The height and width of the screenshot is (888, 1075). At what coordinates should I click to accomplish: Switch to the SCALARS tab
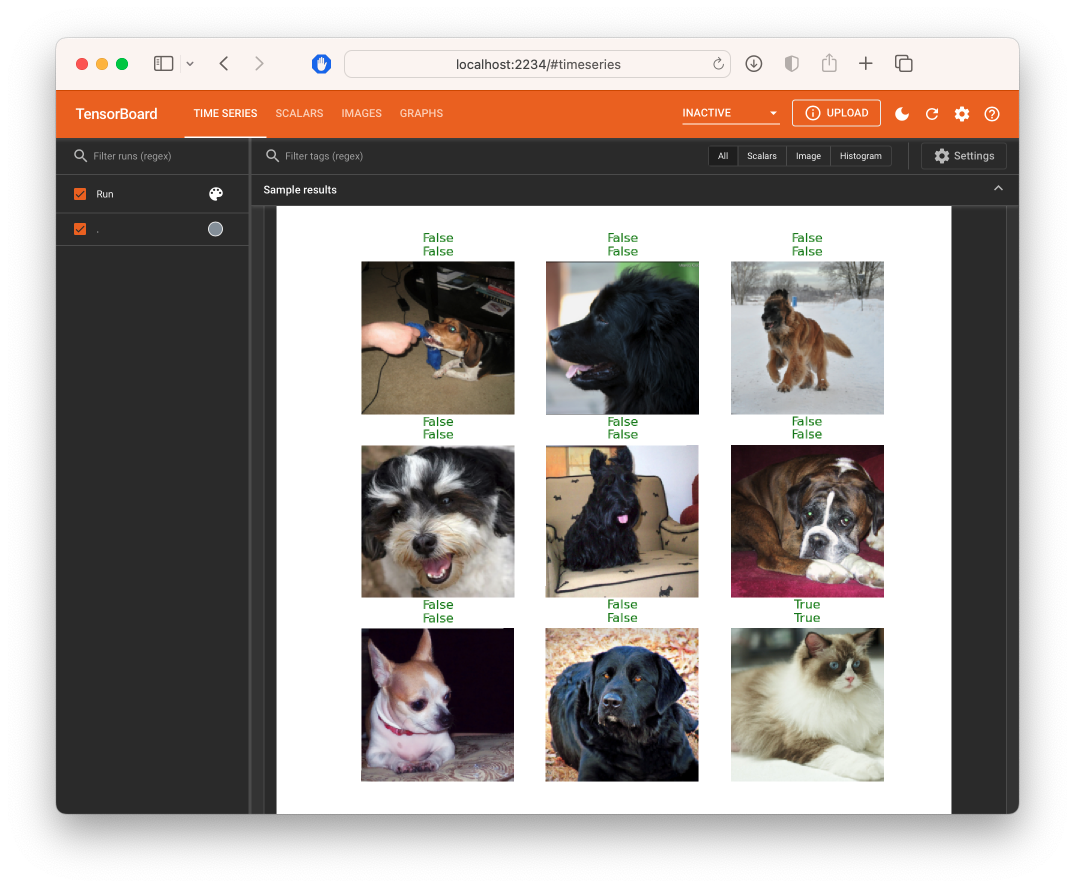click(x=299, y=114)
